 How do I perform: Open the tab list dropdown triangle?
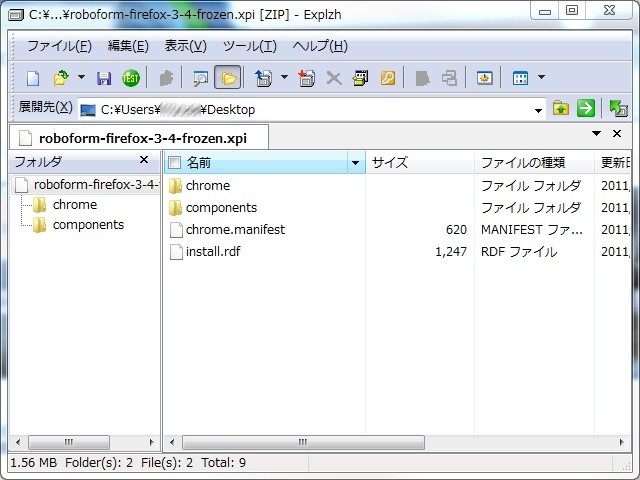coord(596,133)
